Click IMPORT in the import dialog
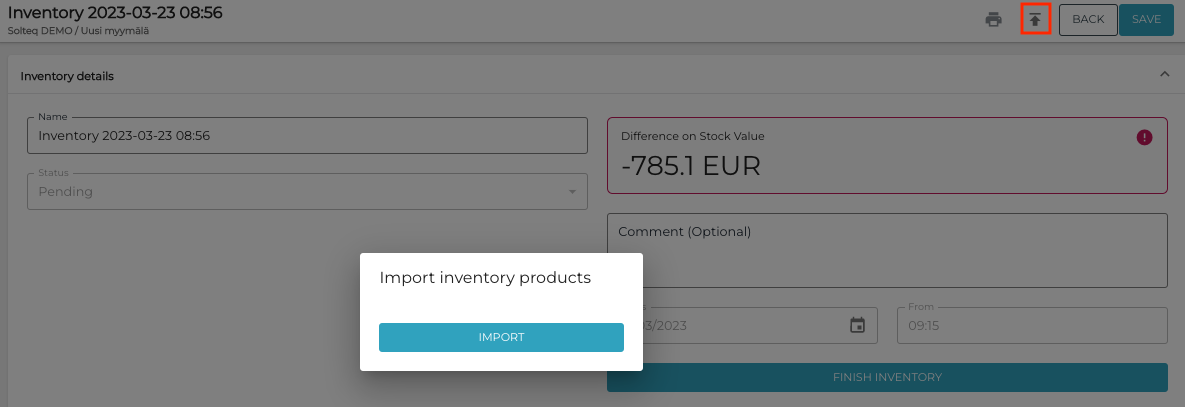1185x407 pixels. pos(501,337)
